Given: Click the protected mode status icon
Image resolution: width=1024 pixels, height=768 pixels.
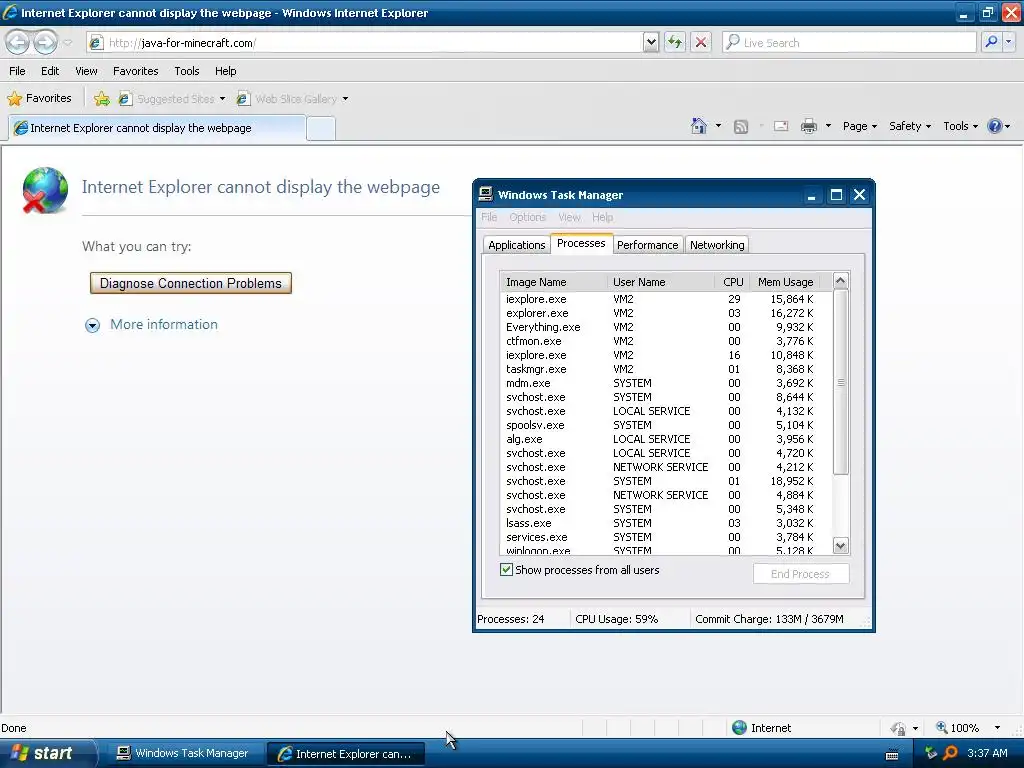Looking at the screenshot, I should point(899,728).
